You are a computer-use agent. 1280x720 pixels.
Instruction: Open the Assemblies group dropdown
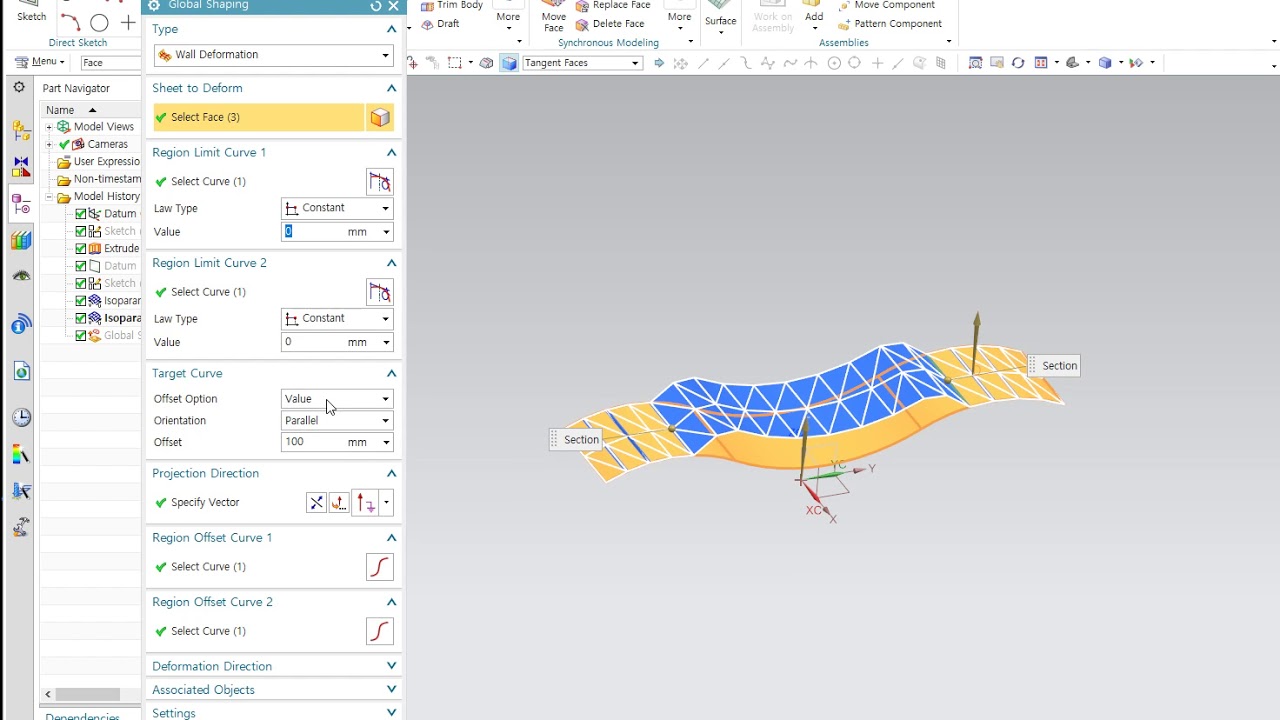pos(949,42)
